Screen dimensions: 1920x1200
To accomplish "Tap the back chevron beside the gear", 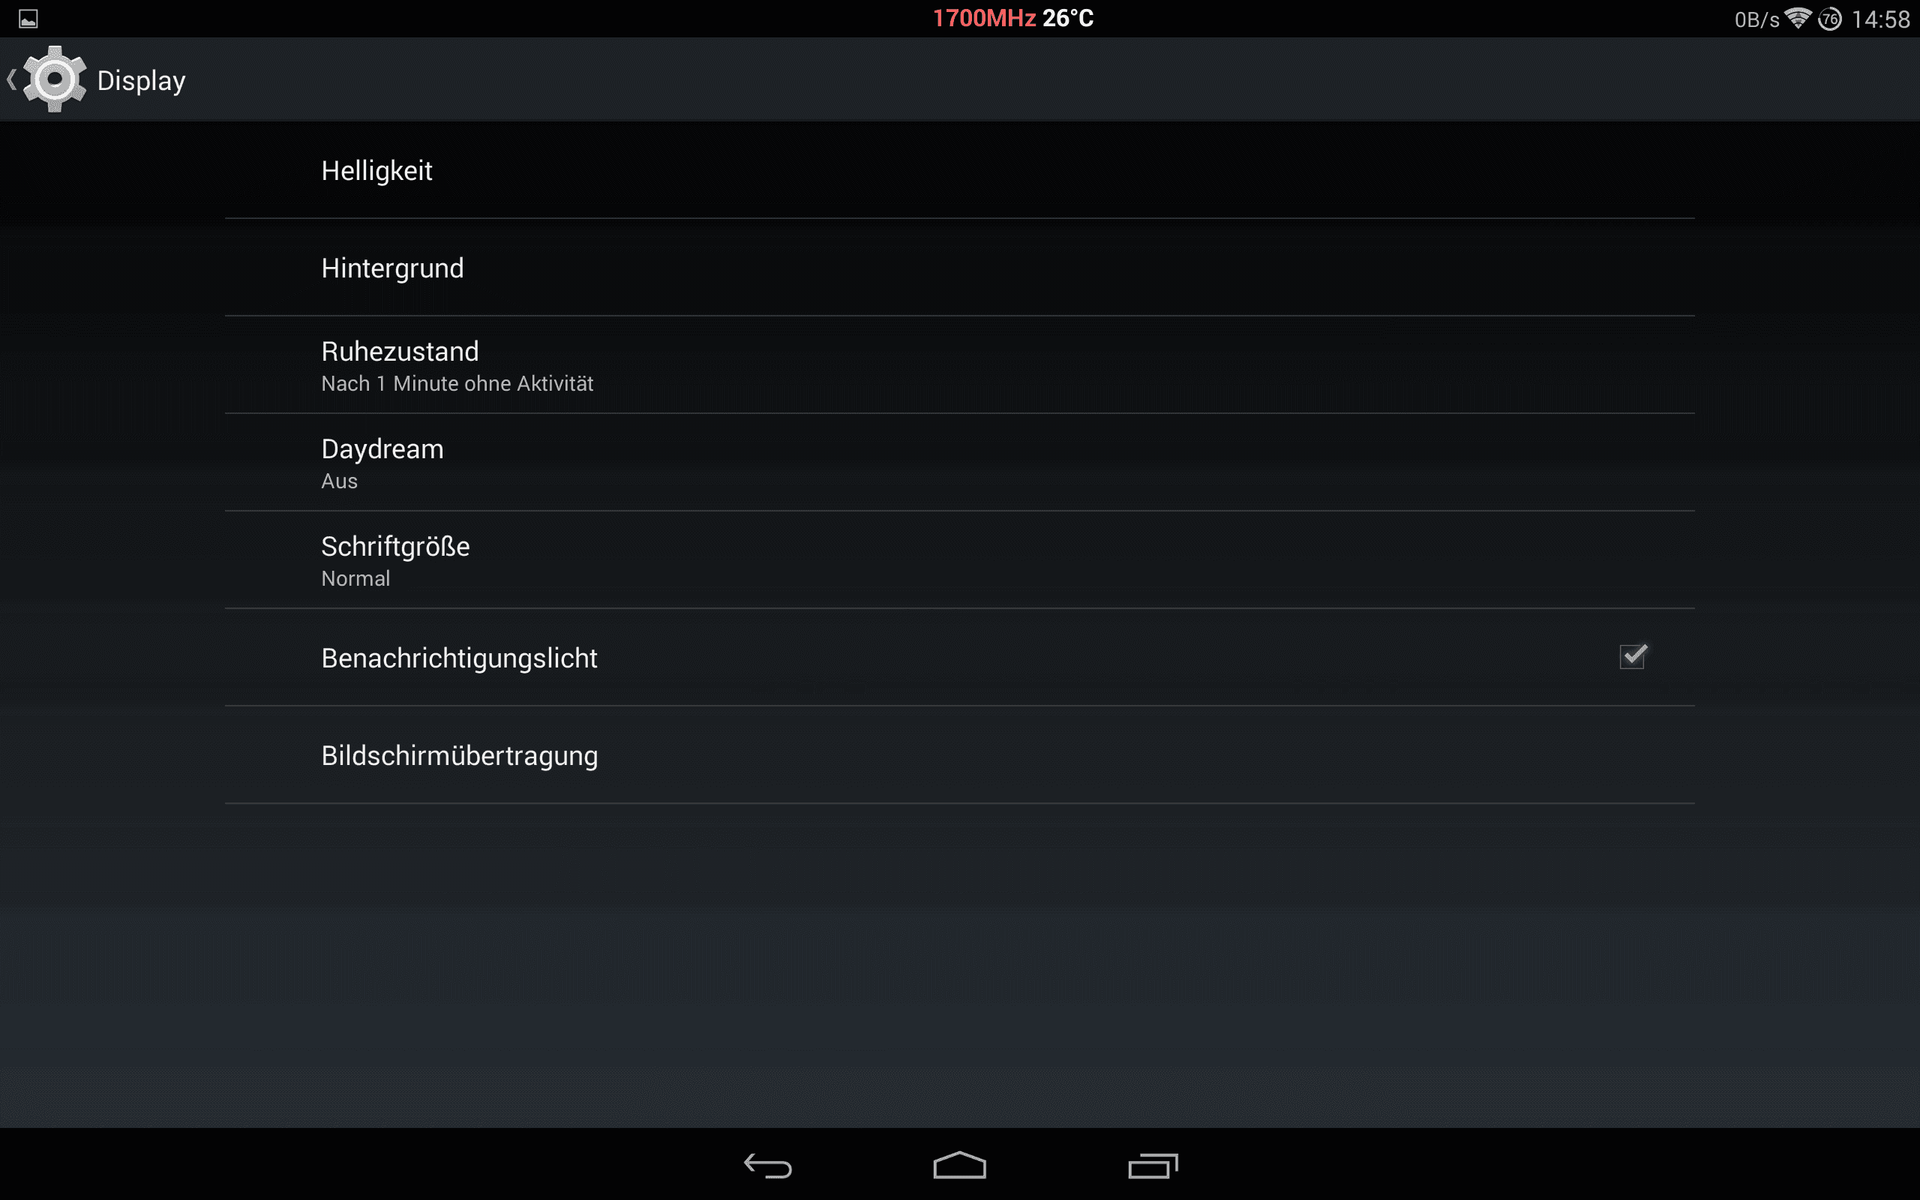I will pyautogui.click(x=12, y=80).
